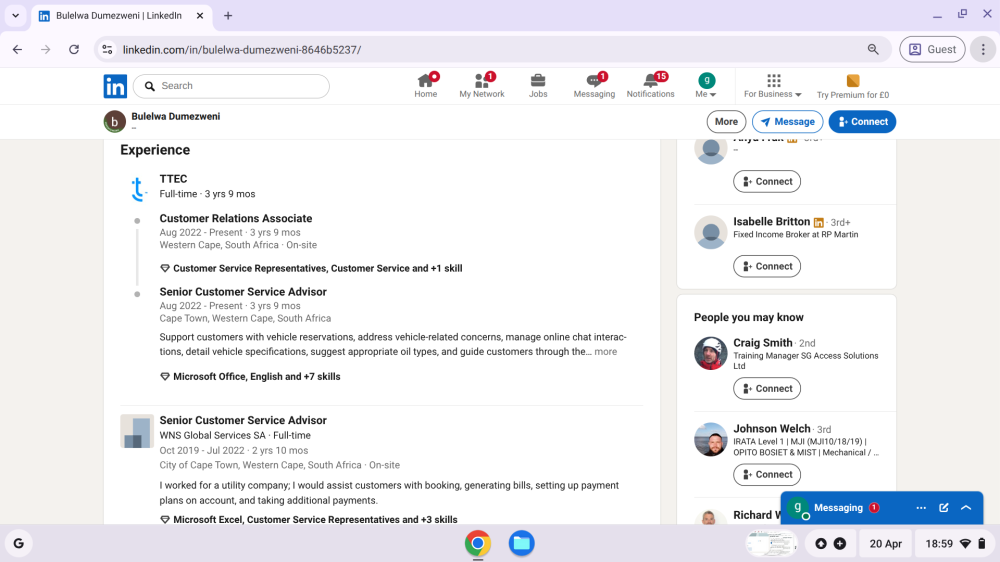The height and width of the screenshot is (562, 1000).
Task: Open a new tab with the plus button
Action: [x=228, y=15]
